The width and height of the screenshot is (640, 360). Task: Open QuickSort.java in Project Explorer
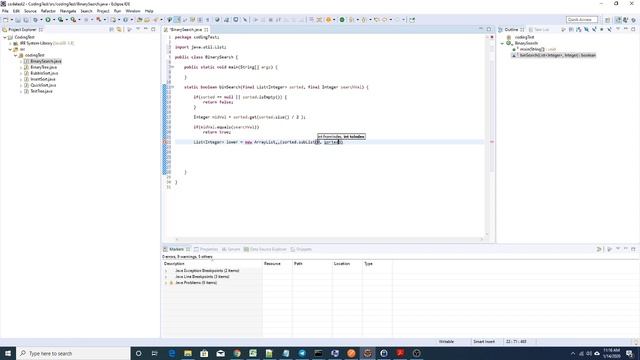pos(43,85)
